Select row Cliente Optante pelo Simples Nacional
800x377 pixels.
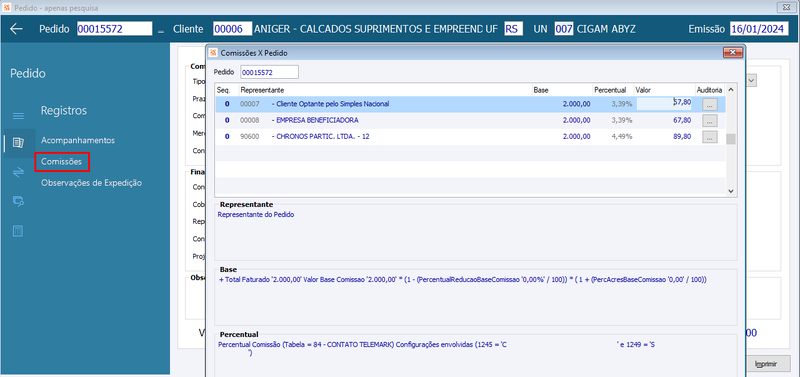pos(470,104)
